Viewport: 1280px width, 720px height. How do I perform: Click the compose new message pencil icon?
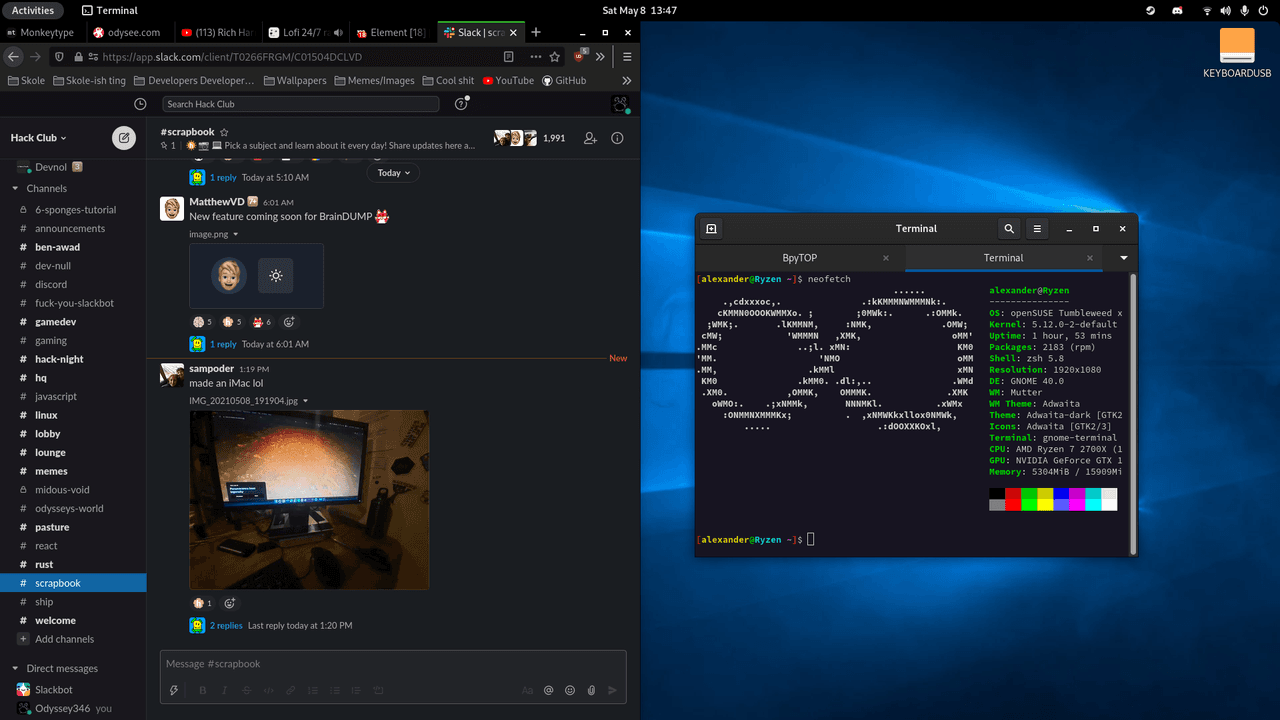[x=124, y=138]
